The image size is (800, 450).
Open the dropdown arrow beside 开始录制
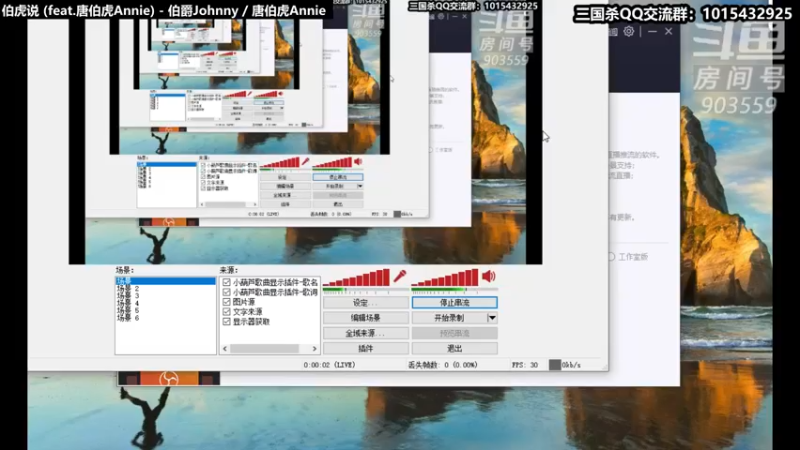point(492,318)
